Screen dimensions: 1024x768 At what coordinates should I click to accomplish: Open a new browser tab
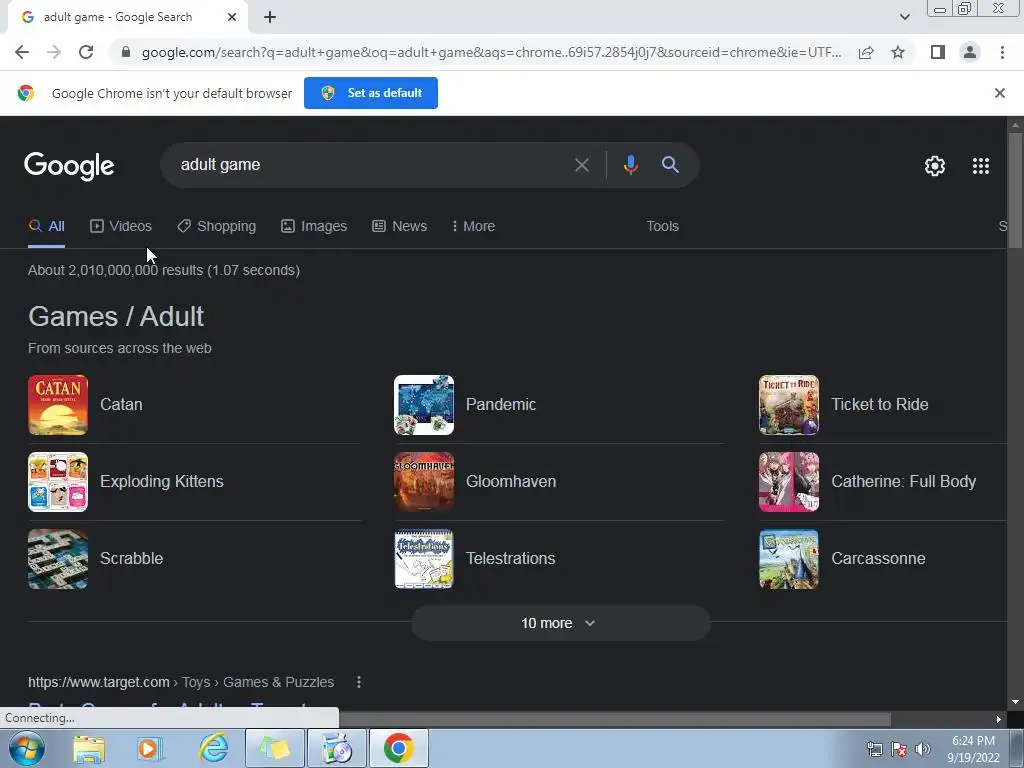point(270,18)
